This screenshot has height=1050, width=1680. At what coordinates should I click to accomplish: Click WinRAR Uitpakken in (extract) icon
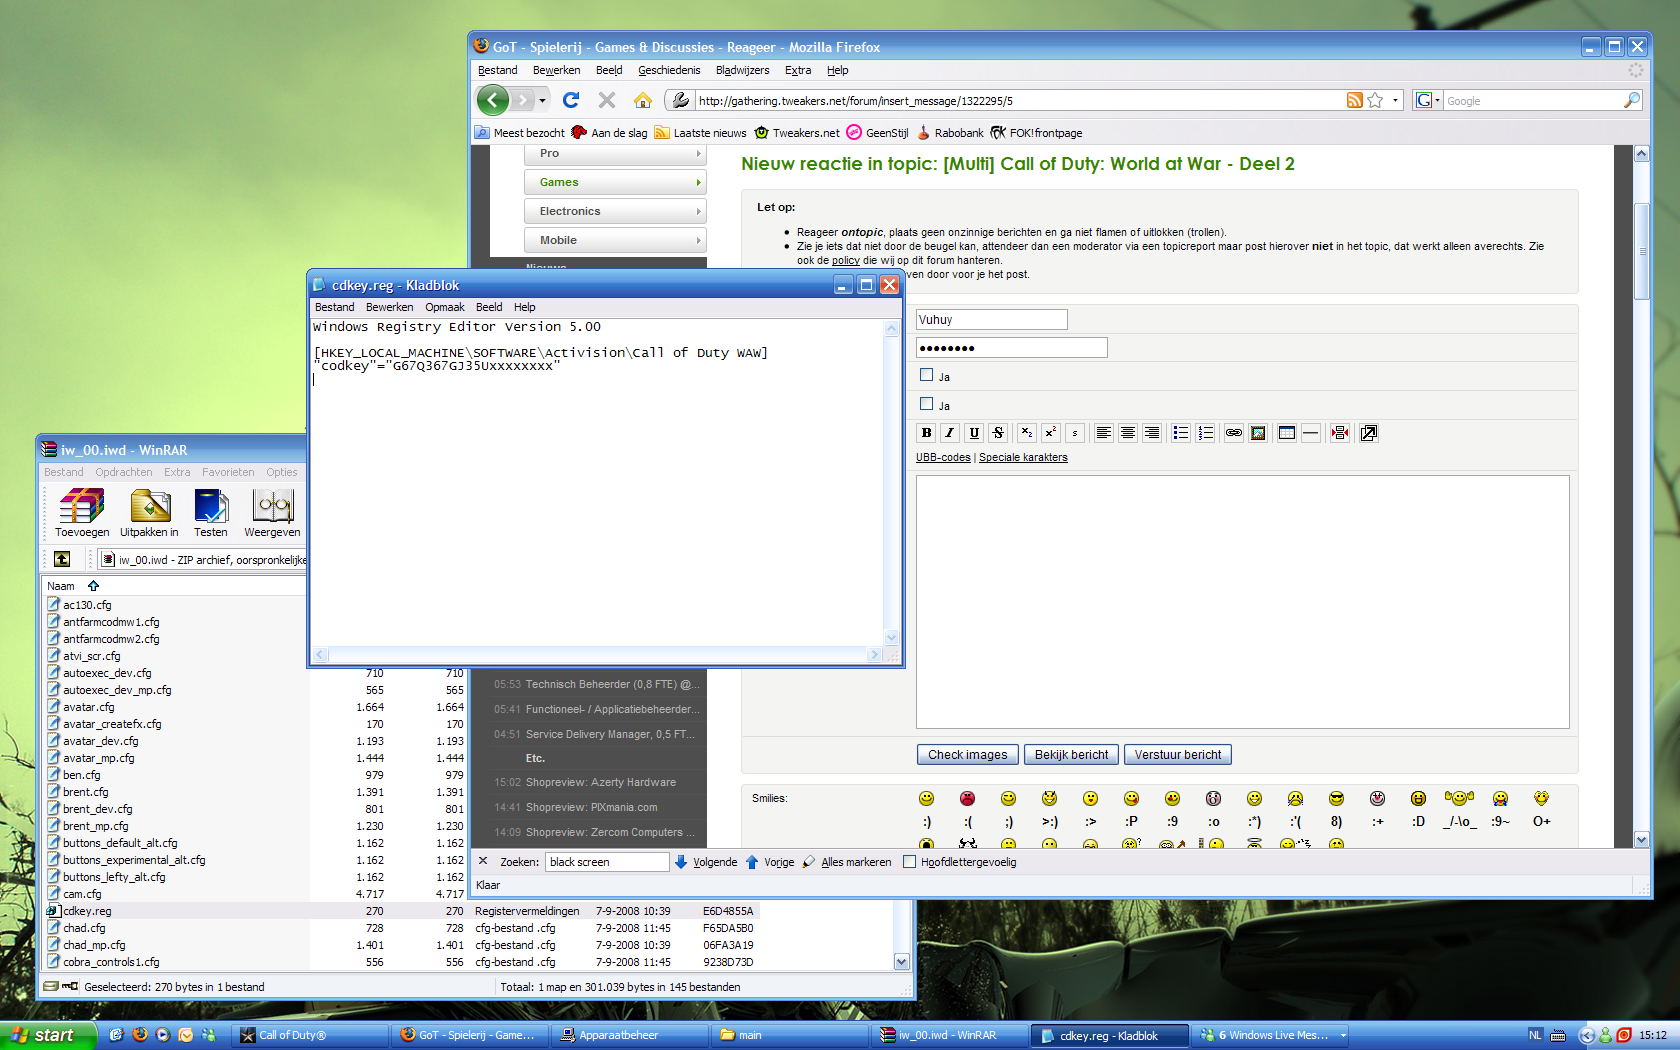(x=149, y=513)
